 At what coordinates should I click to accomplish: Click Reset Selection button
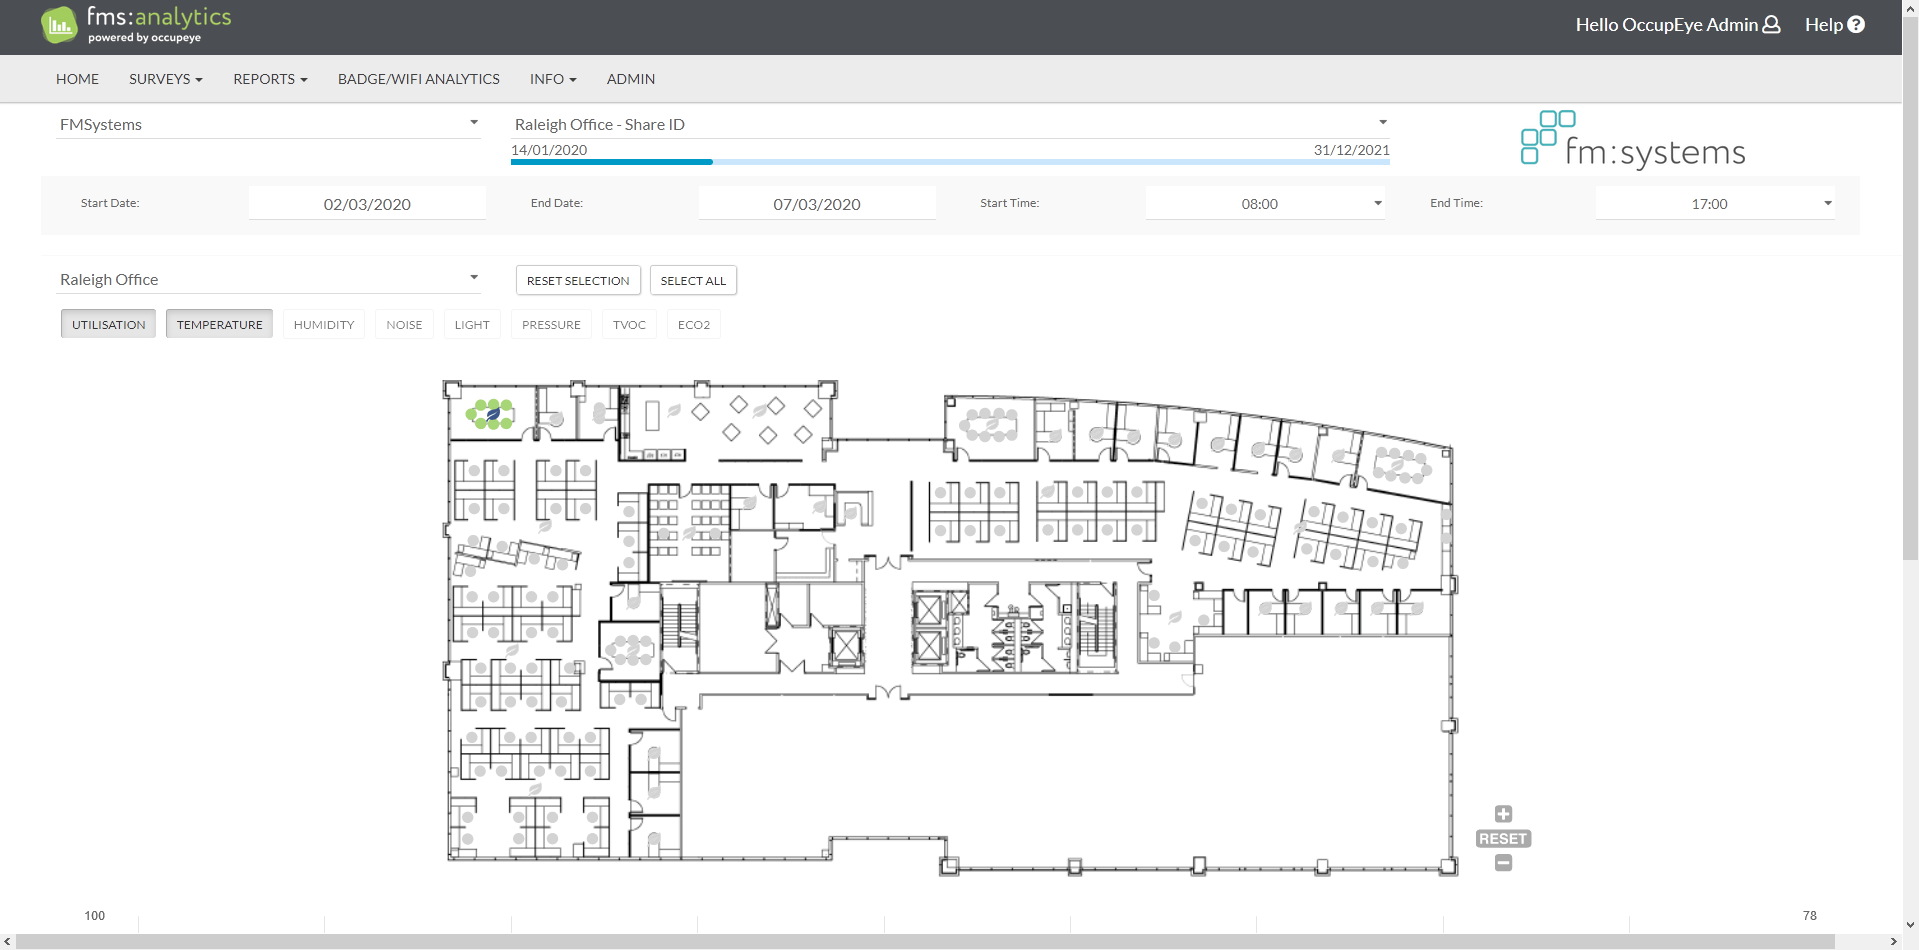click(578, 280)
